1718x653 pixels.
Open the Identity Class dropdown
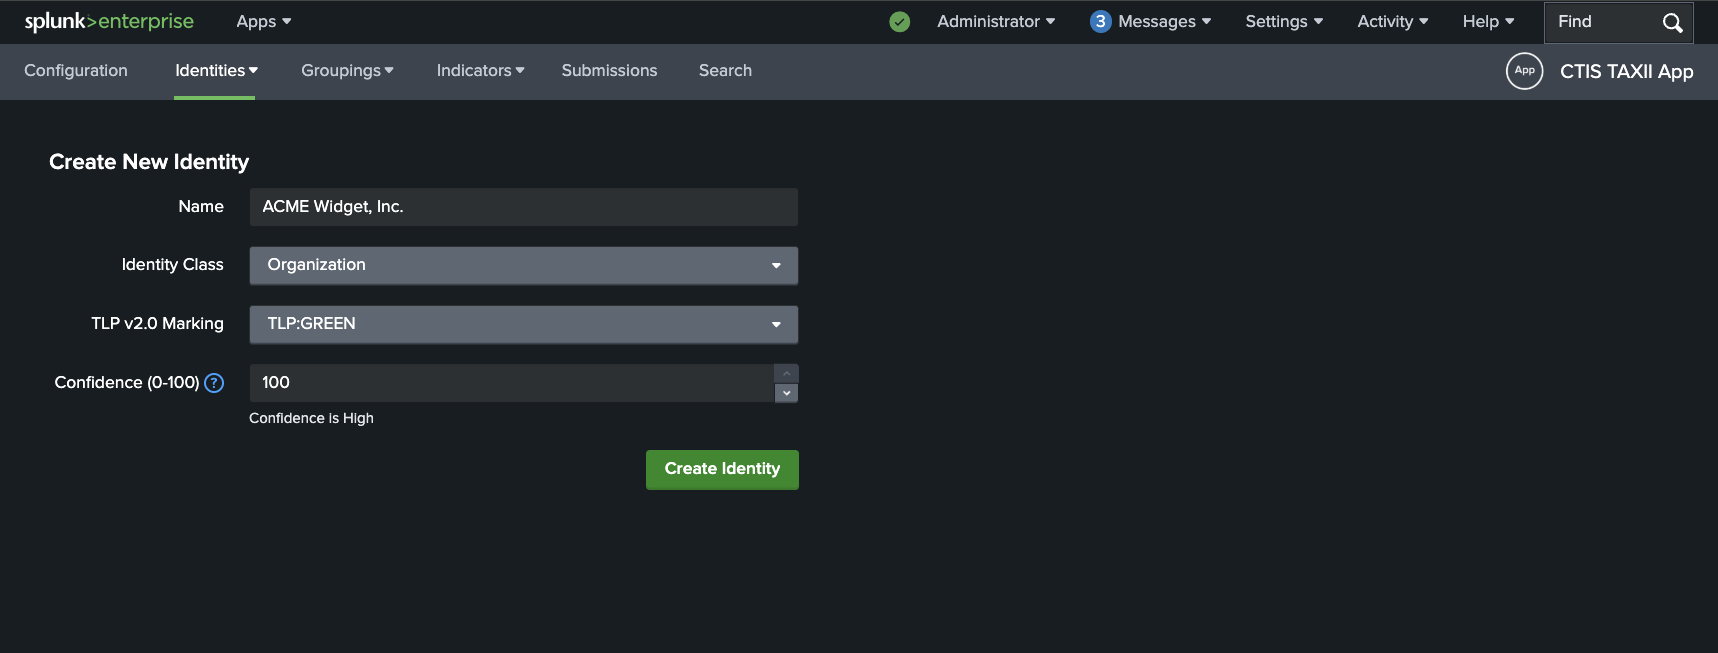point(523,265)
